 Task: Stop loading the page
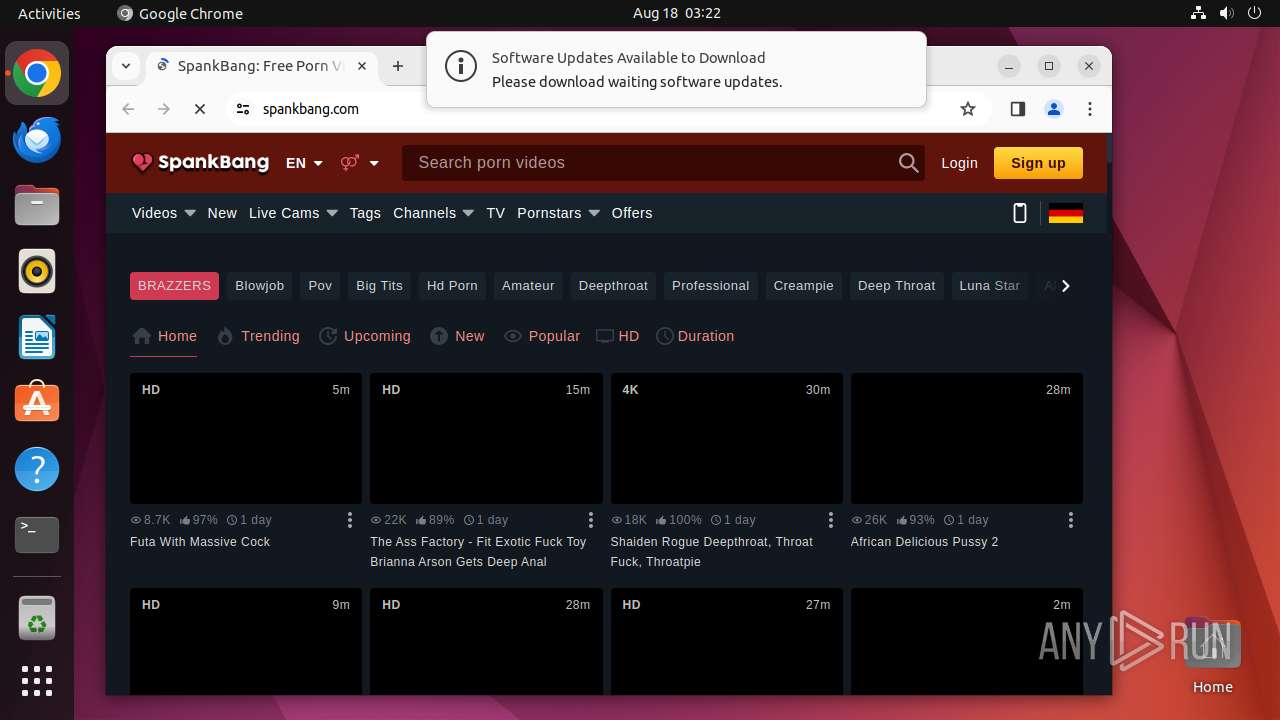click(200, 109)
